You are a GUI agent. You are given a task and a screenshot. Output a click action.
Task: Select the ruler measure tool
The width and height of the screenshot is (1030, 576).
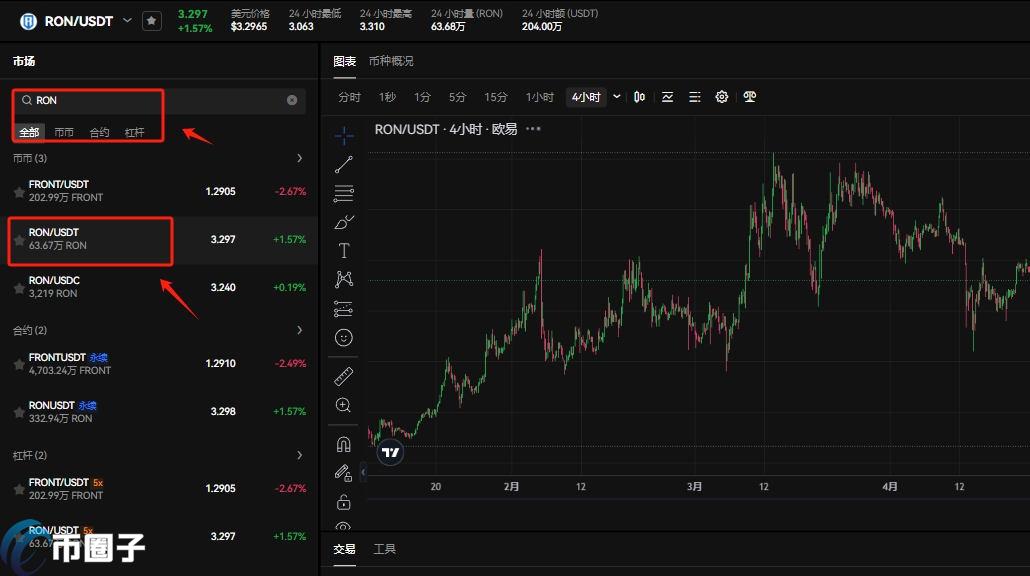click(344, 376)
